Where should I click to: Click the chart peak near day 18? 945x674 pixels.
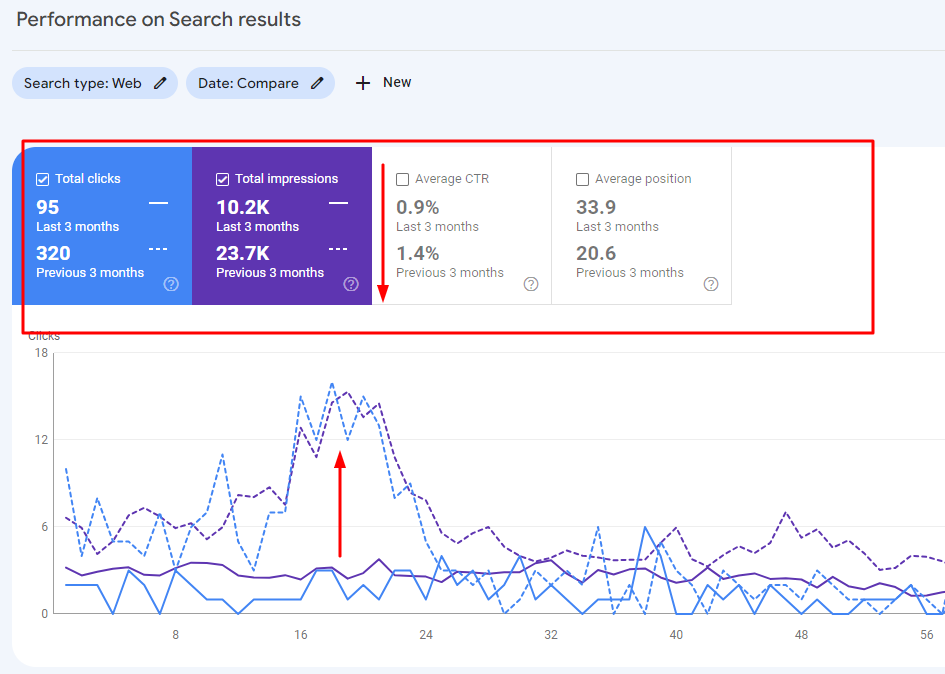pos(331,383)
